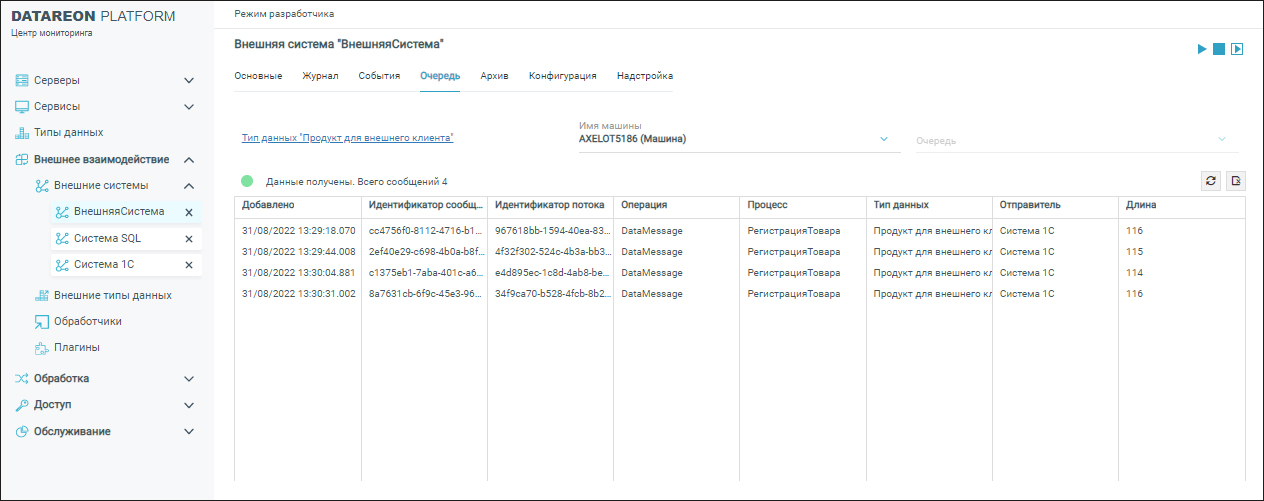1264x501 pixels.
Task: Click the start (play) external system icon
Action: [x=1202, y=49]
